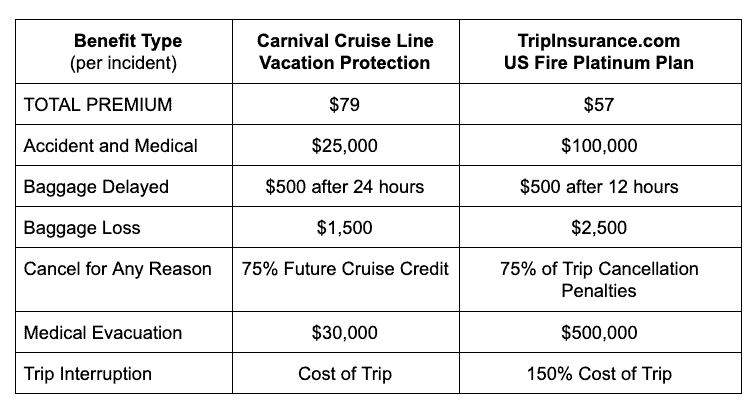Viewport: 754px width, 409px height.
Task: Select the 75% of Trip Cancellation Penalties cell
Action: [600, 280]
